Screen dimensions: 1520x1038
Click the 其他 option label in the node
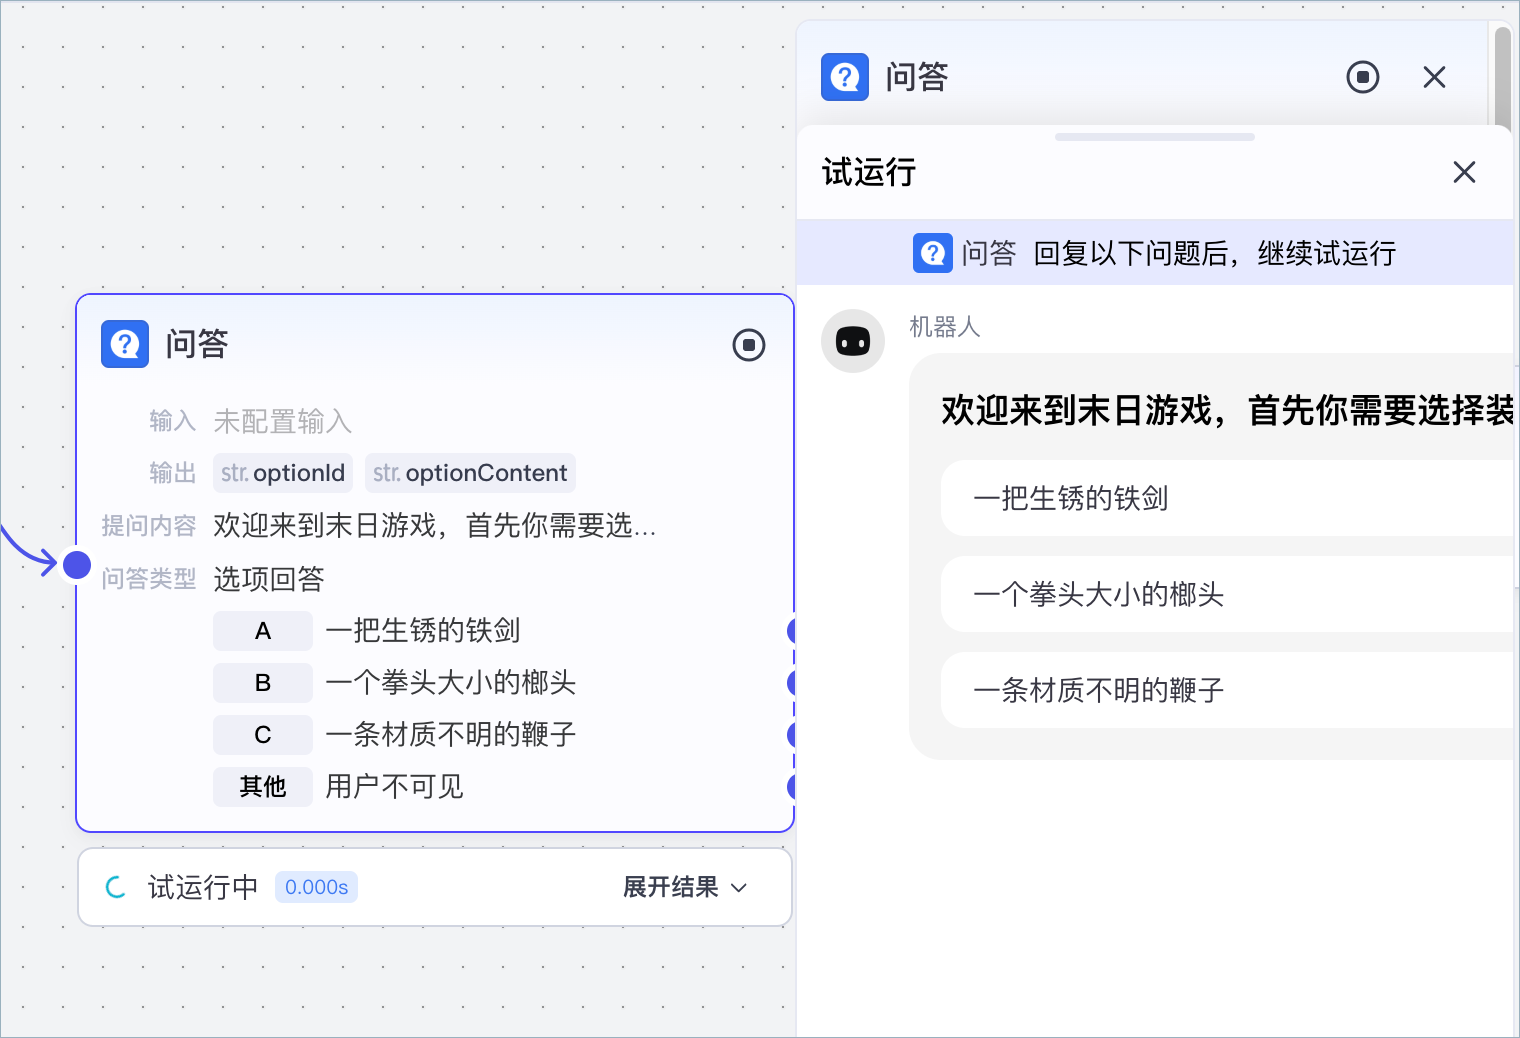coord(263,787)
